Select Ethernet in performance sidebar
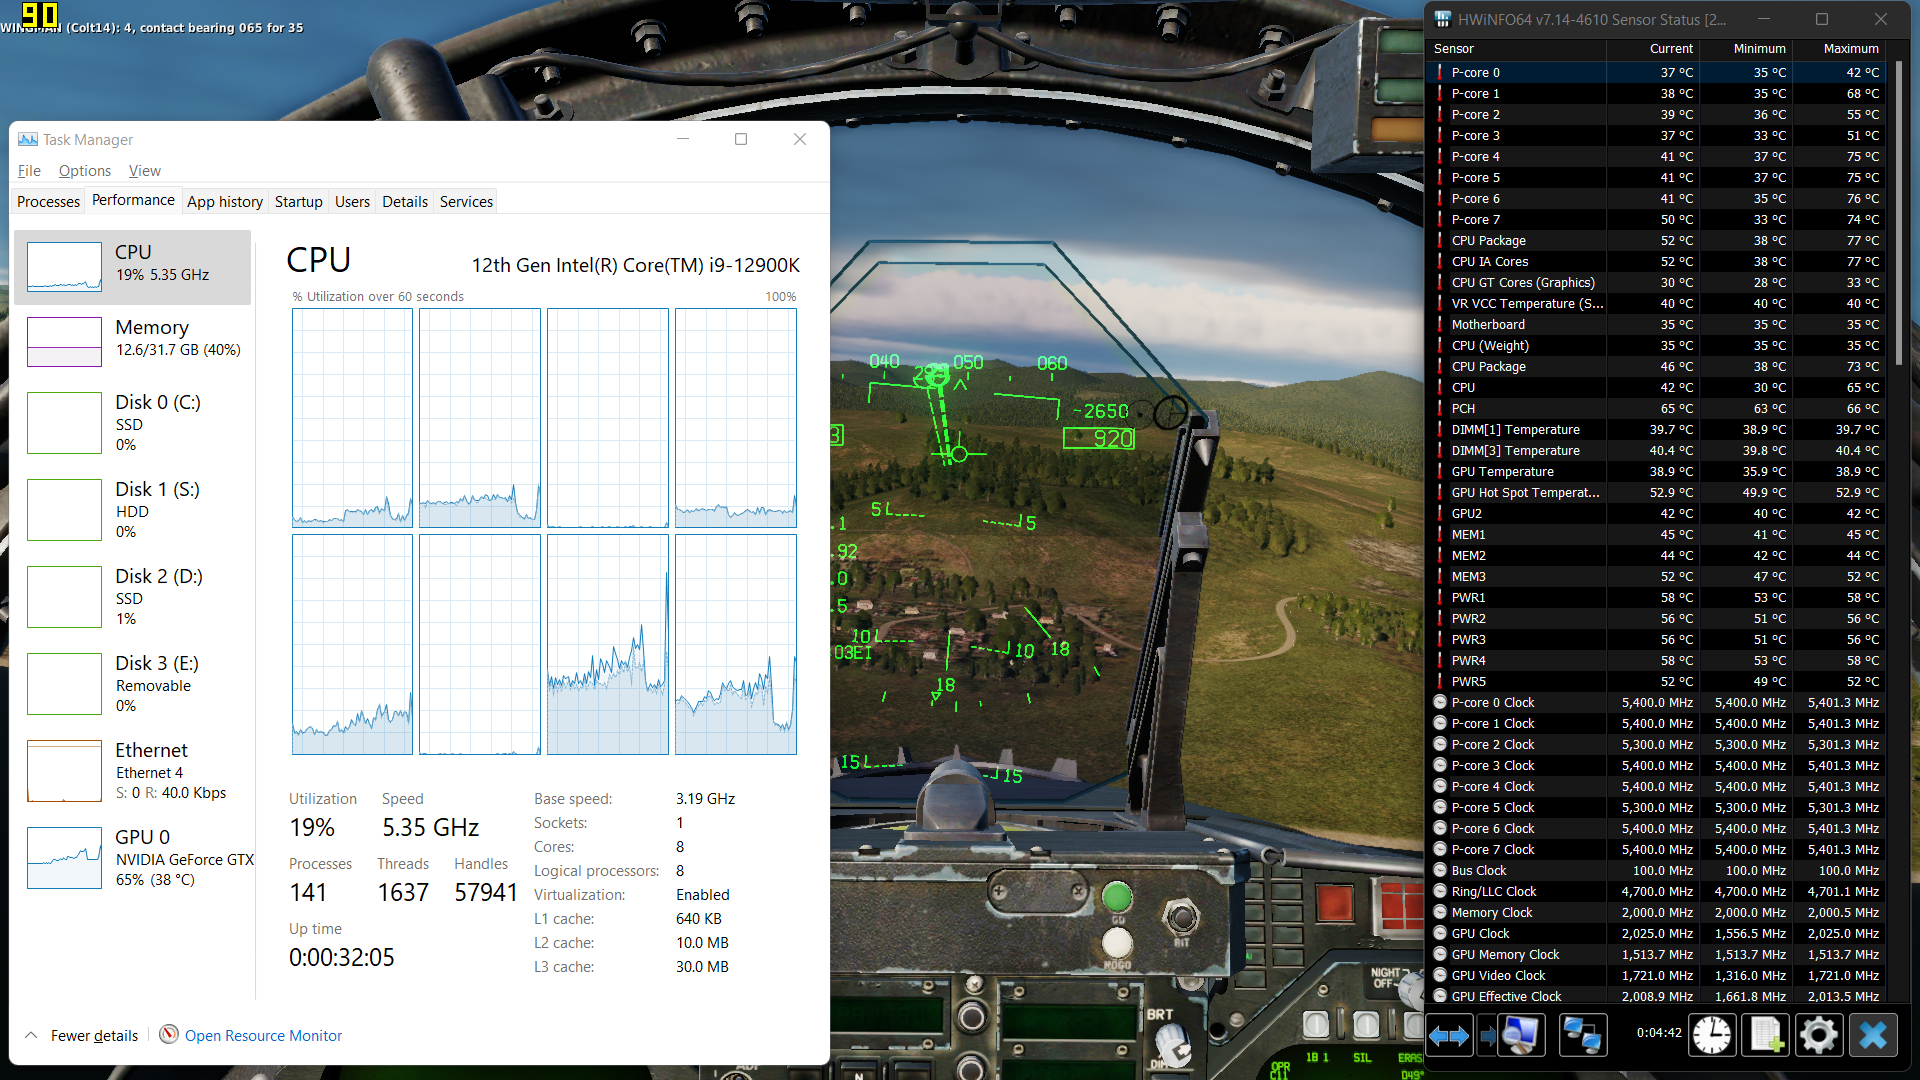The image size is (1920, 1080). [133, 771]
